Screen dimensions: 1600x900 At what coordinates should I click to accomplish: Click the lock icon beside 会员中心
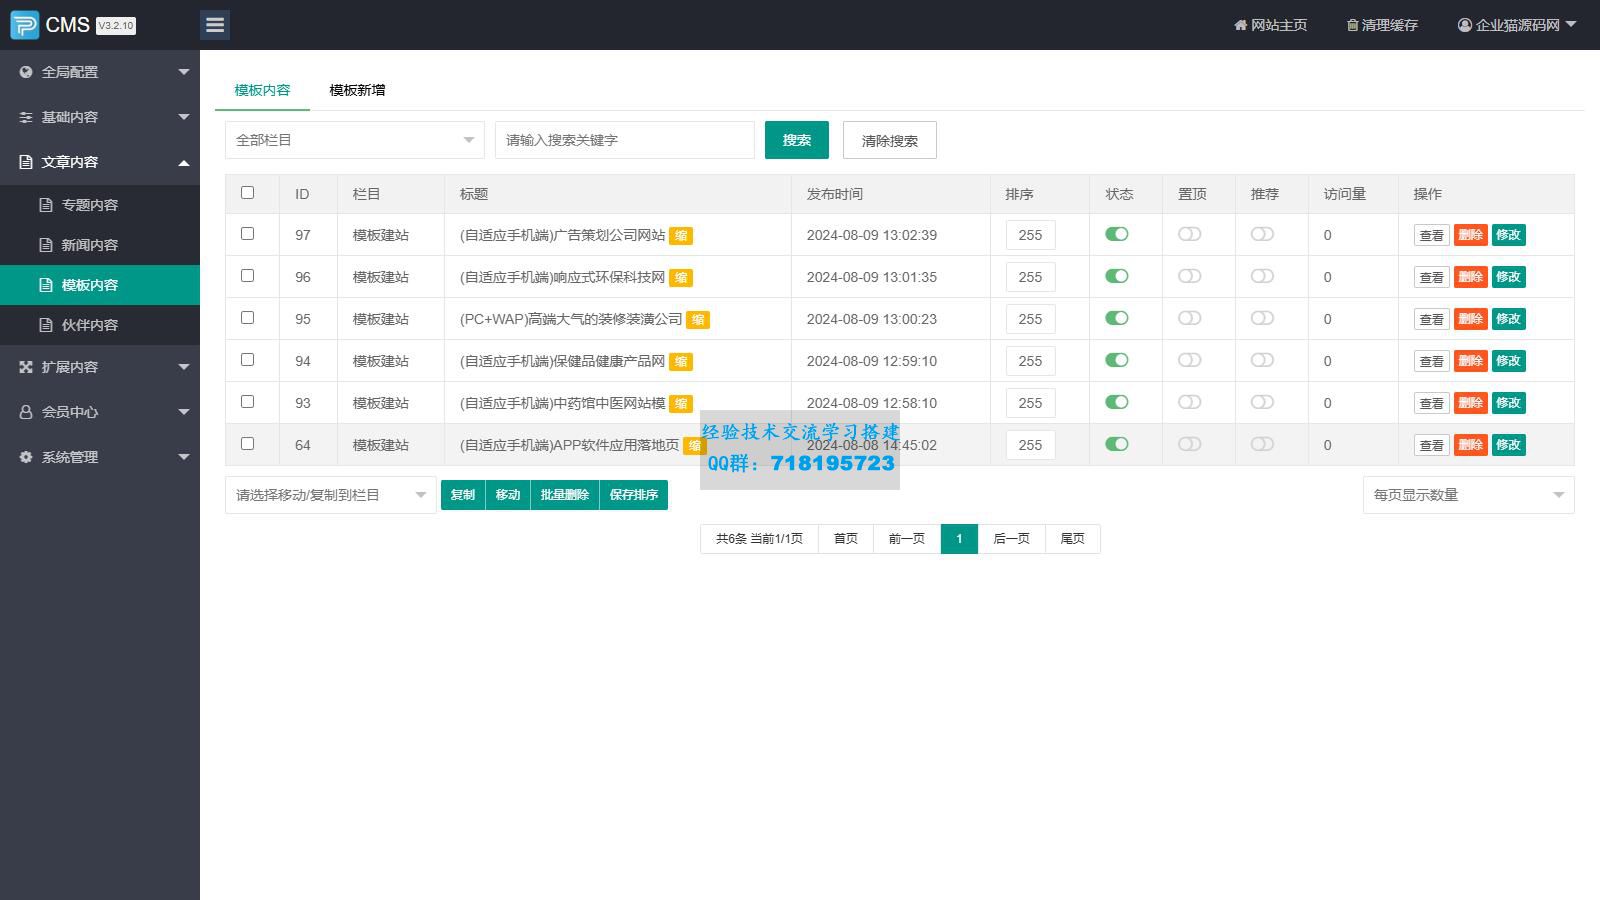click(x=26, y=412)
